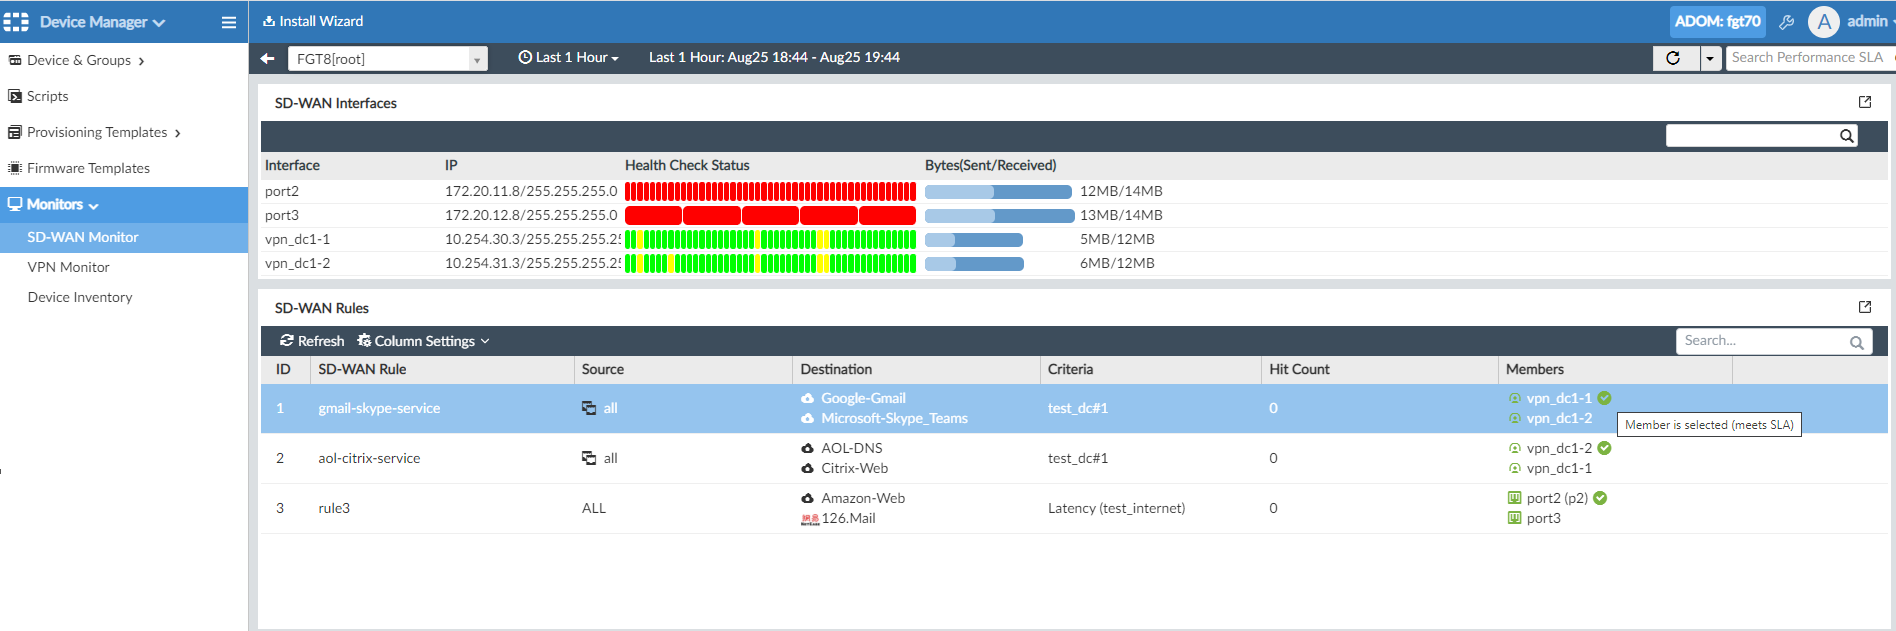The height and width of the screenshot is (631, 1896).
Task: Click the ADOM: fgt70 button
Action: pyautogui.click(x=1717, y=21)
